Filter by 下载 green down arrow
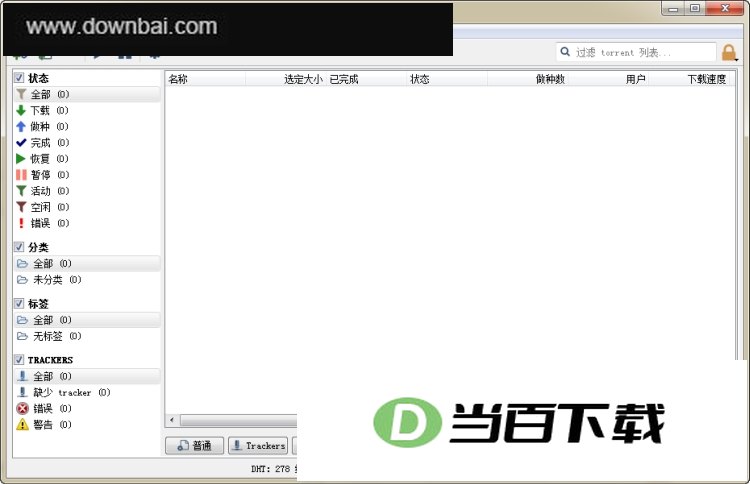This screenshot has height=484, width=750. pyautogui.click(x=21, y=110)
